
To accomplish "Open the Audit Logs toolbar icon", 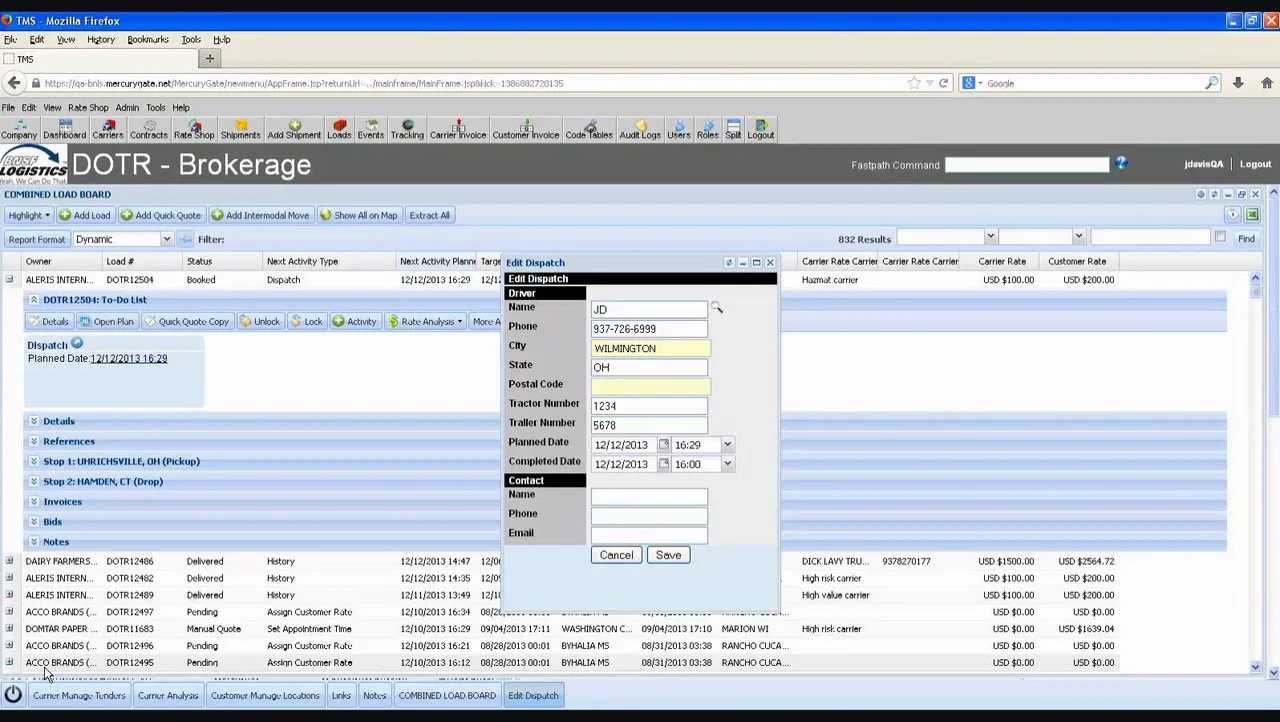I will pos(640,129).
